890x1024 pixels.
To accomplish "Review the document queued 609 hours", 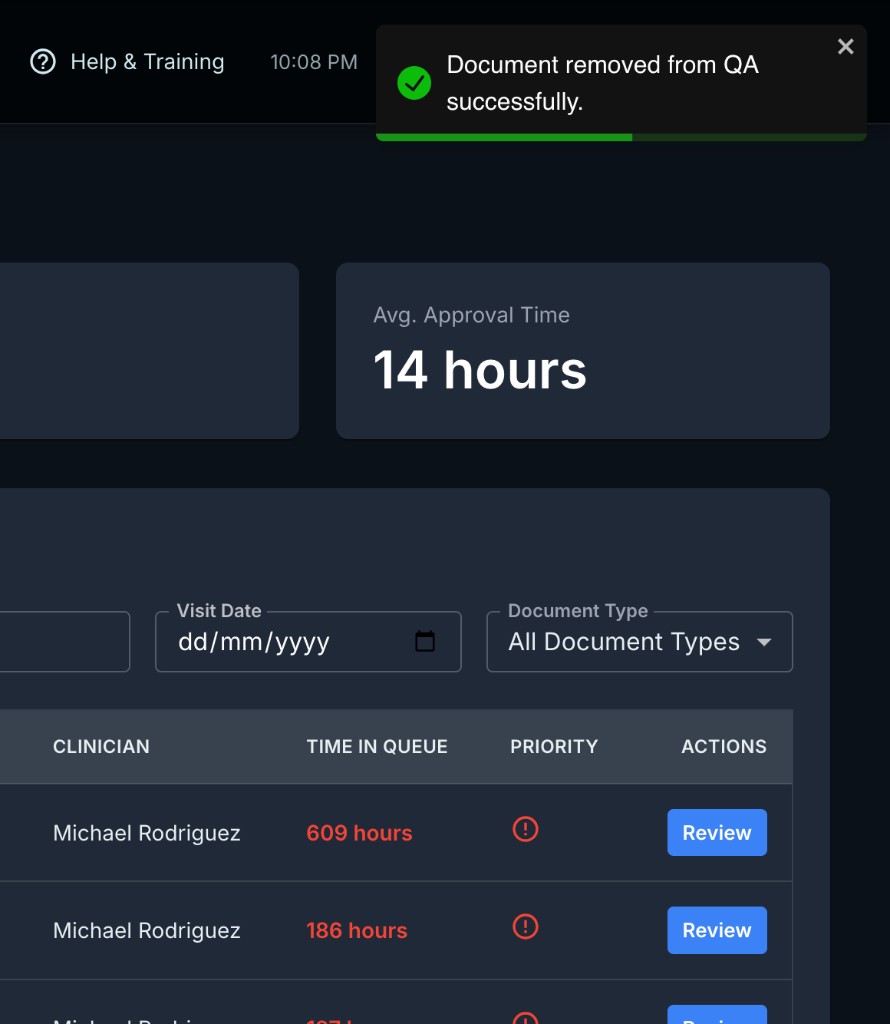I will coord(716,833).
